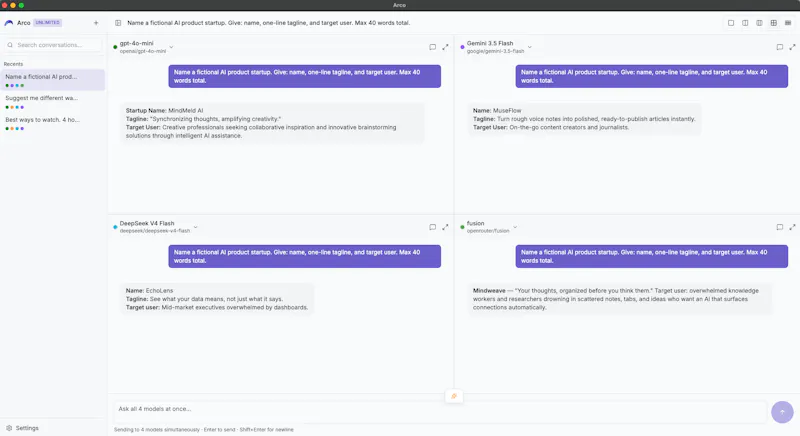Click the 'Recents' section label
The image size is (800, 436).
click(x=13, y=64)
